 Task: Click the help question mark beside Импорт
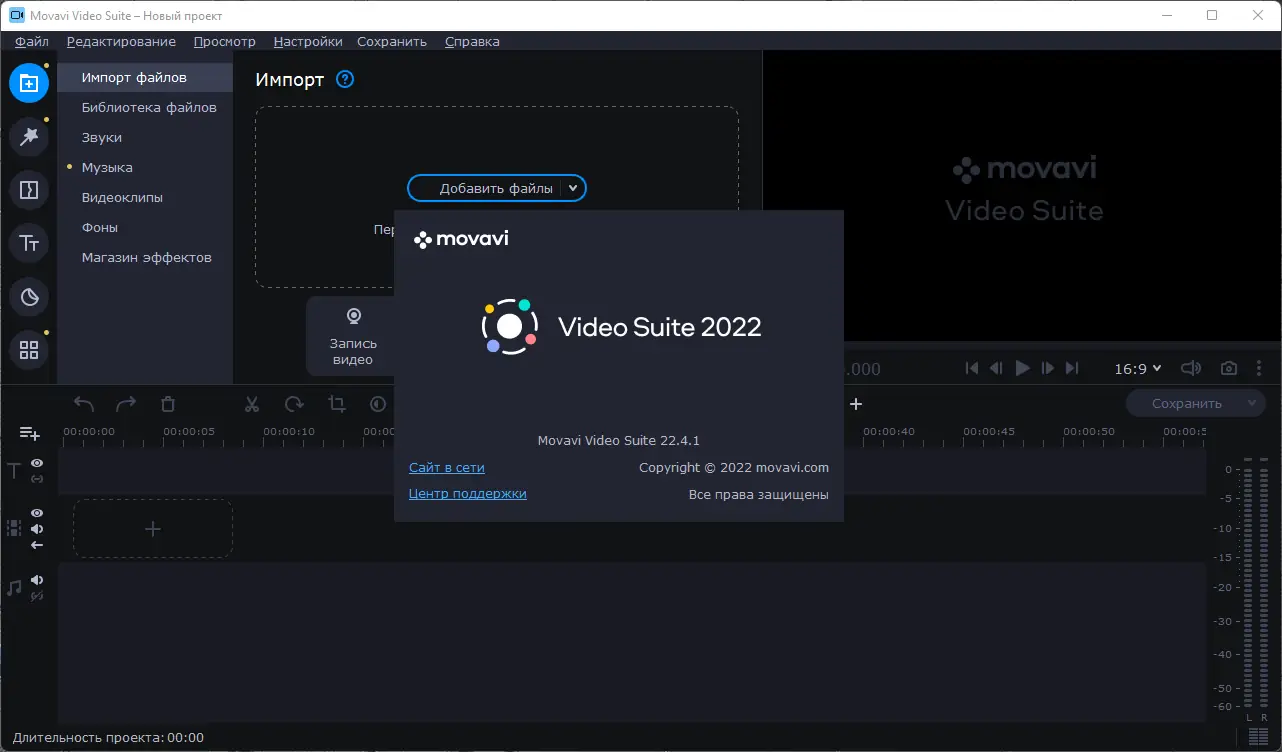pyautogui.click(x=345, y=79)
